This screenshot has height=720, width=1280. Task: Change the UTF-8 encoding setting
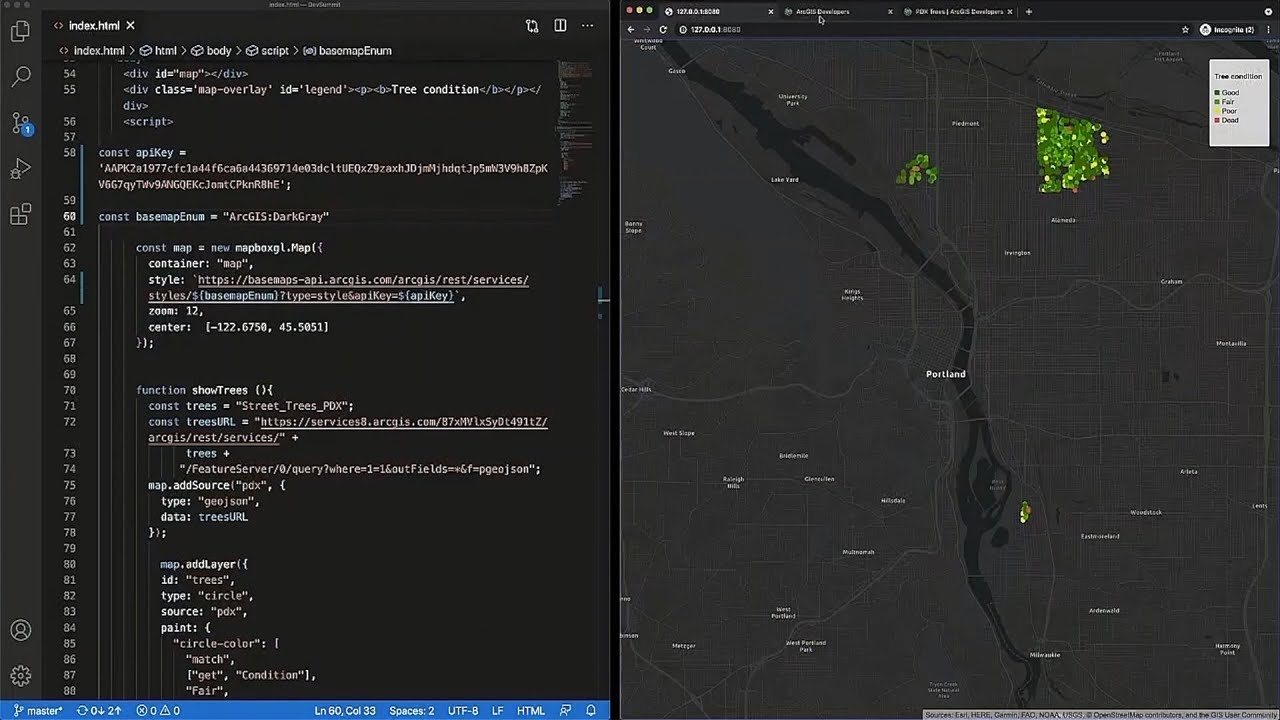click(x=463, y=711)
